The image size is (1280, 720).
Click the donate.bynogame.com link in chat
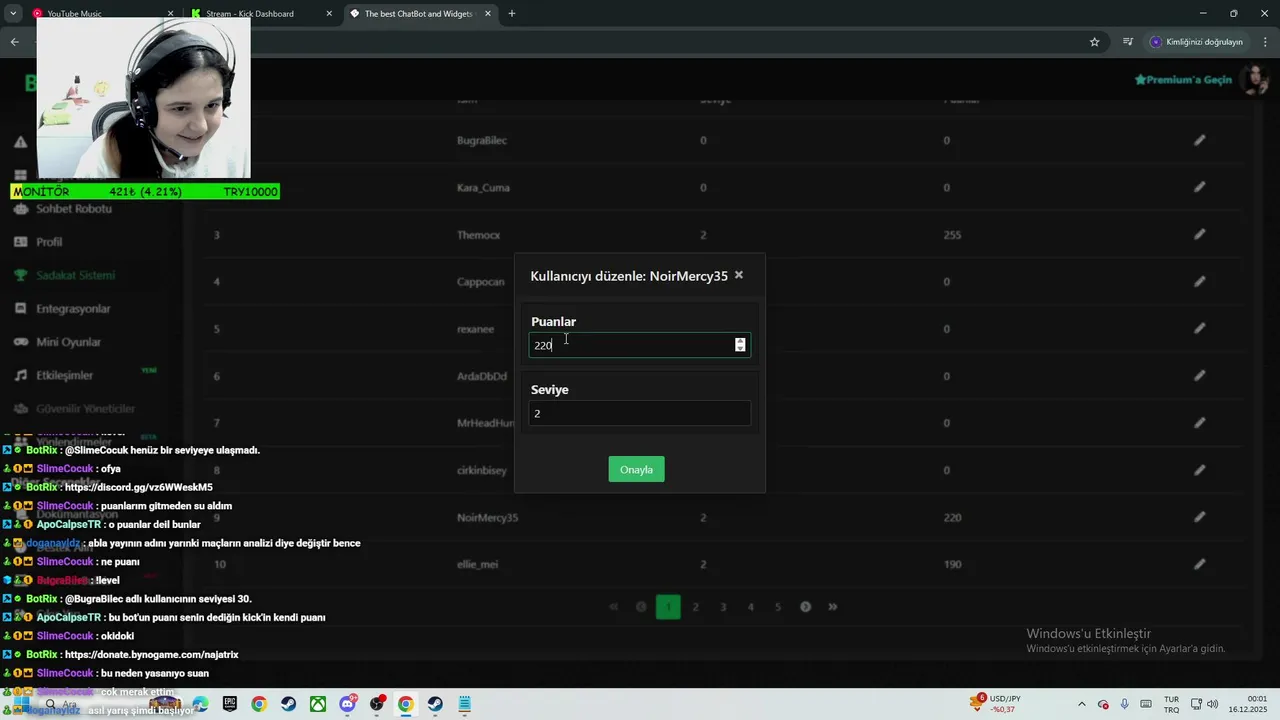(x=151, y=655)
